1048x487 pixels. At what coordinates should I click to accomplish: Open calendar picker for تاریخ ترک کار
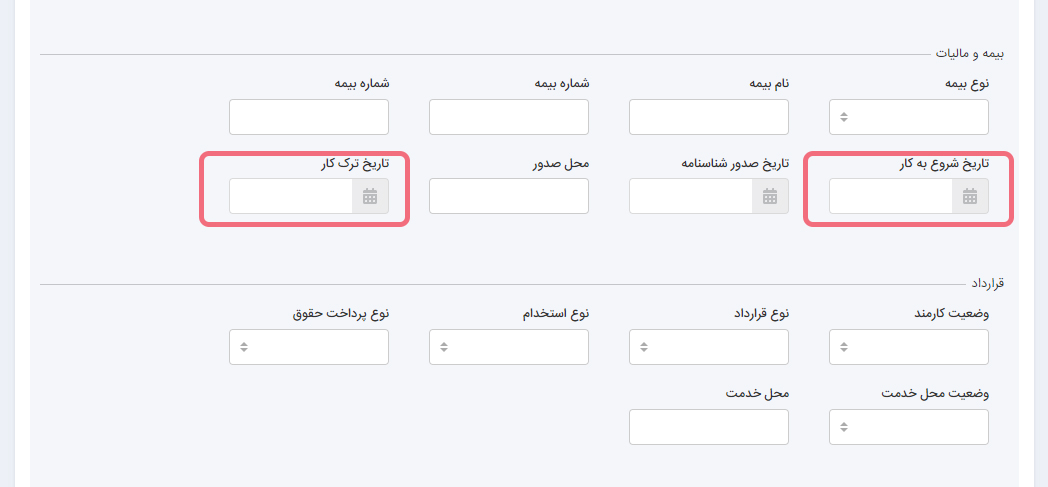point(369,197)
